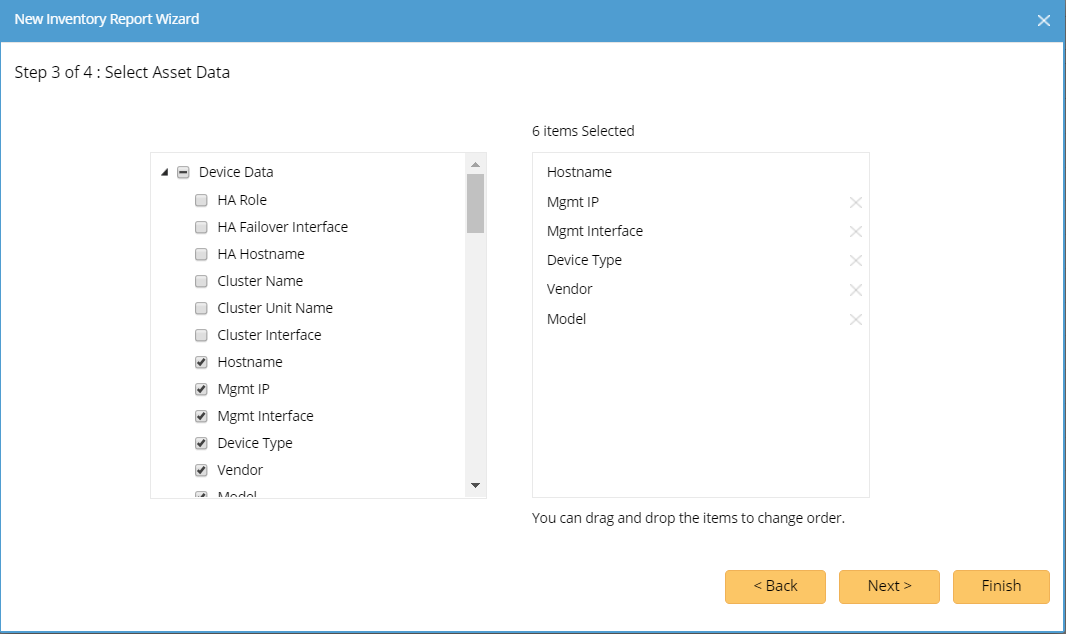
Task: Remove Vendor from selected items
Action: click(x=856, y=290)
